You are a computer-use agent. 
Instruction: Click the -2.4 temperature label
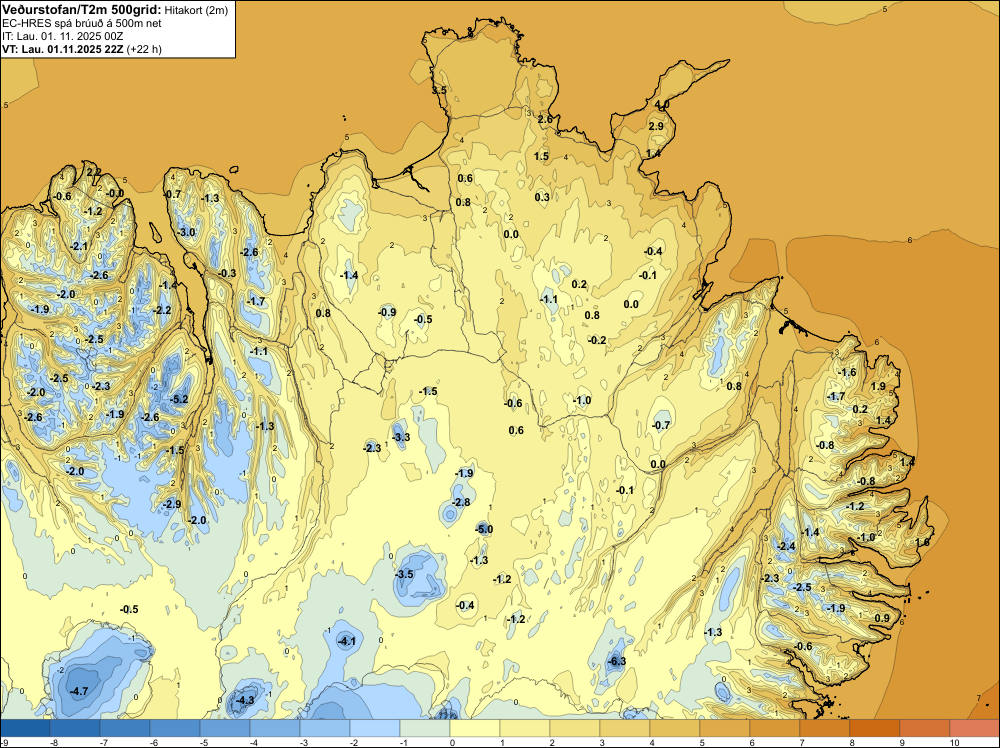[786, 546]
